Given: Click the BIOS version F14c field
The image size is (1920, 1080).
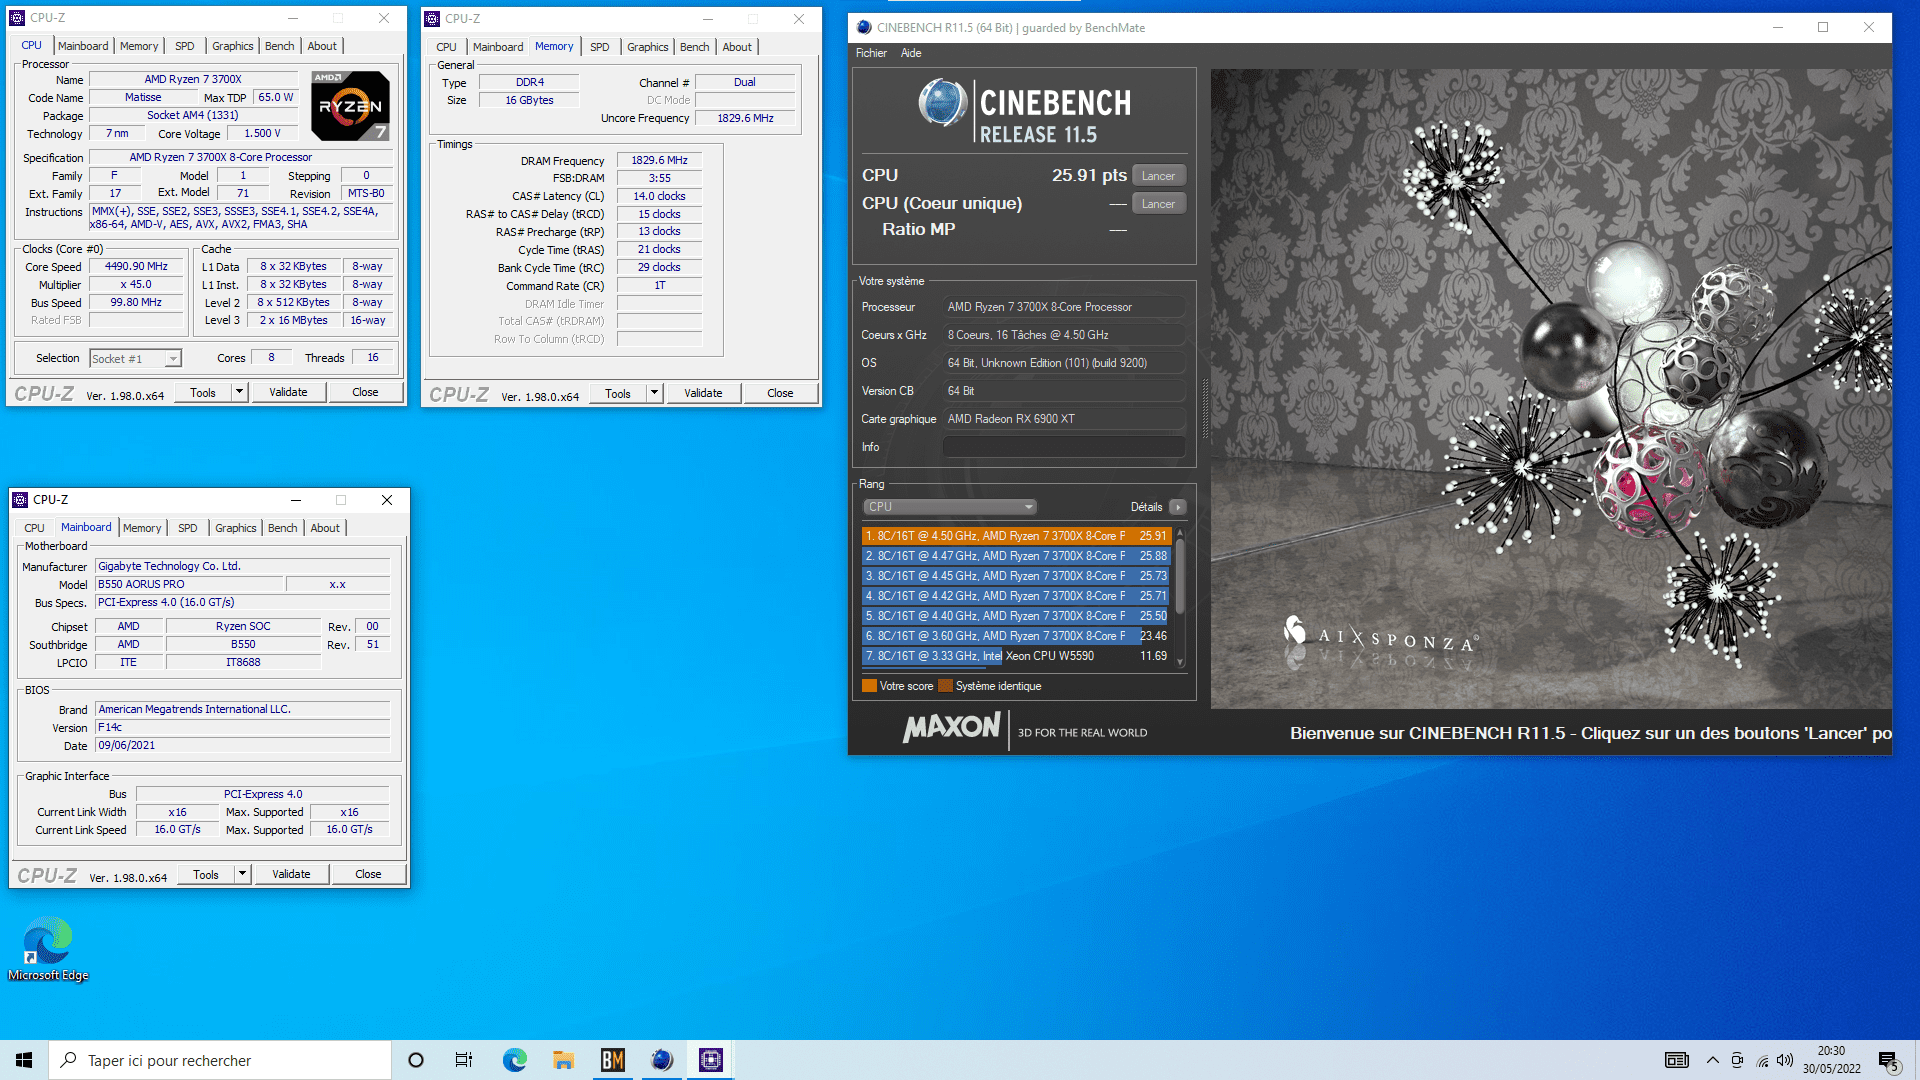Looking at the screenshot, I should point(242,727).
